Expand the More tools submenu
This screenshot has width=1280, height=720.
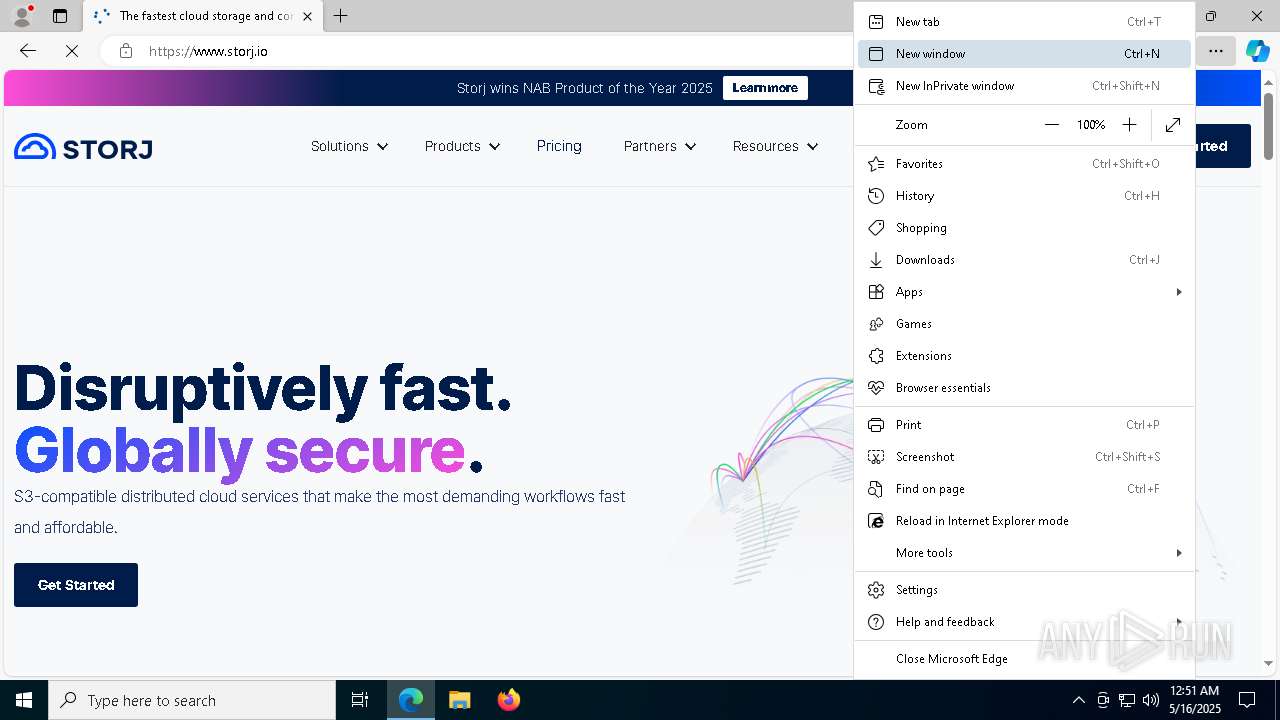coord(1179,553)
